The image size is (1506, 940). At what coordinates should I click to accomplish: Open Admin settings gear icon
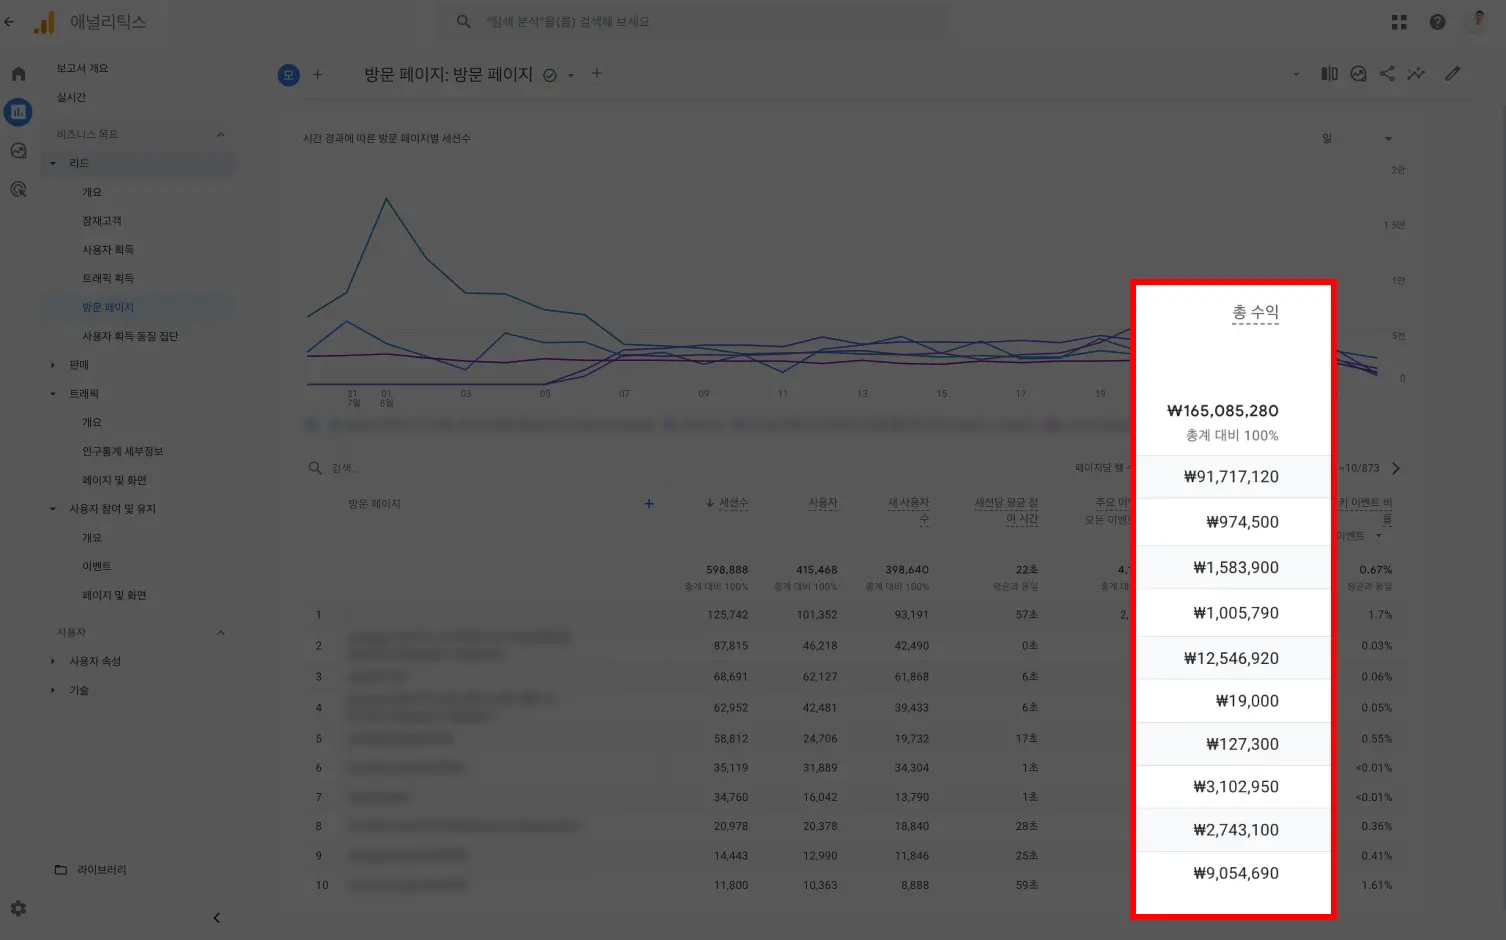pyautogui.click(x=18, y=908)
